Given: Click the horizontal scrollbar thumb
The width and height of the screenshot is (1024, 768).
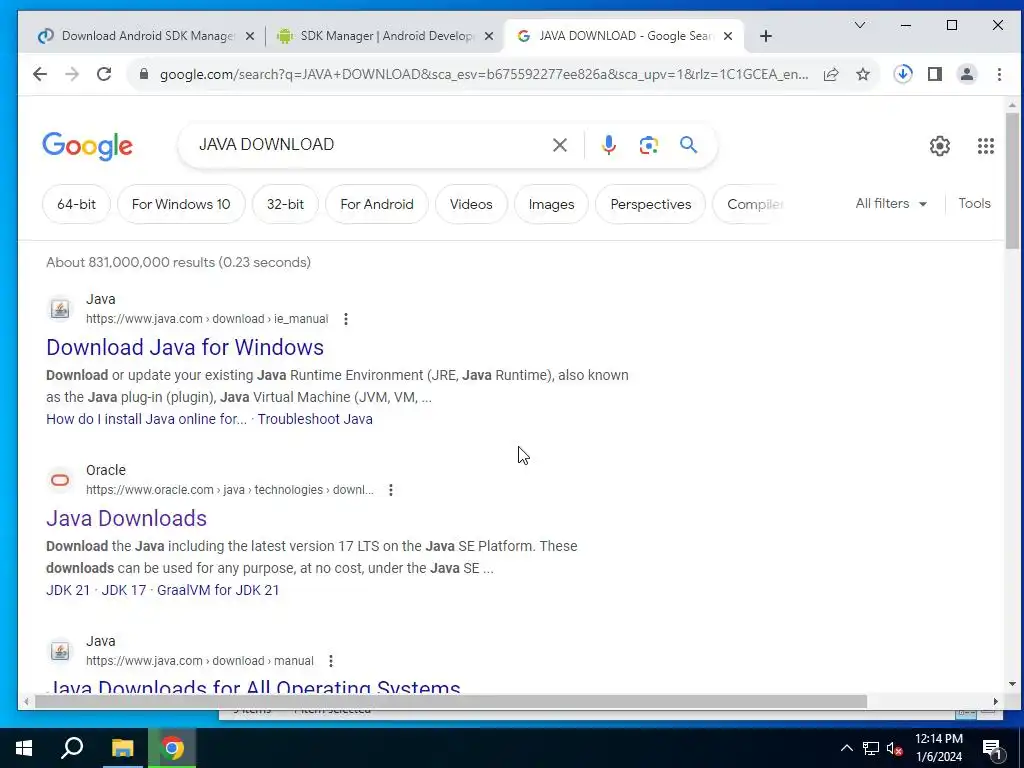Looking at the screenshot, I should coord(451,701).
